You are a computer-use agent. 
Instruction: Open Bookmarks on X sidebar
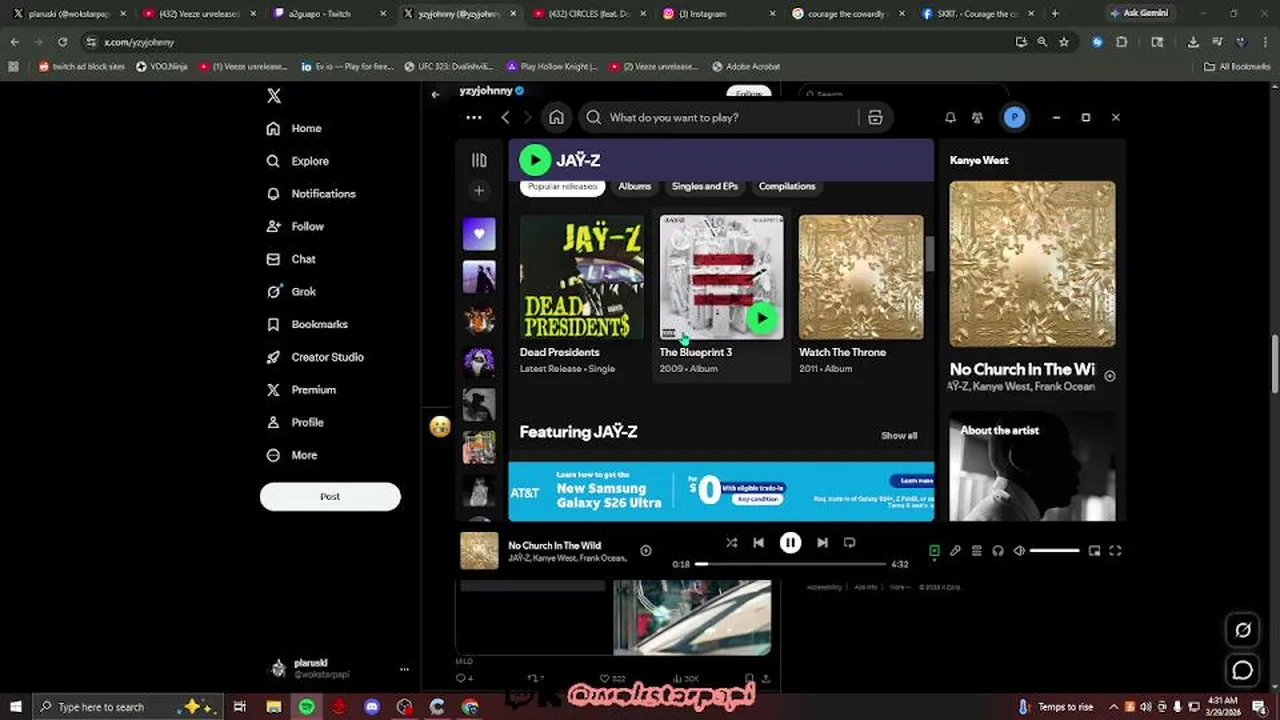pos(308,324)
